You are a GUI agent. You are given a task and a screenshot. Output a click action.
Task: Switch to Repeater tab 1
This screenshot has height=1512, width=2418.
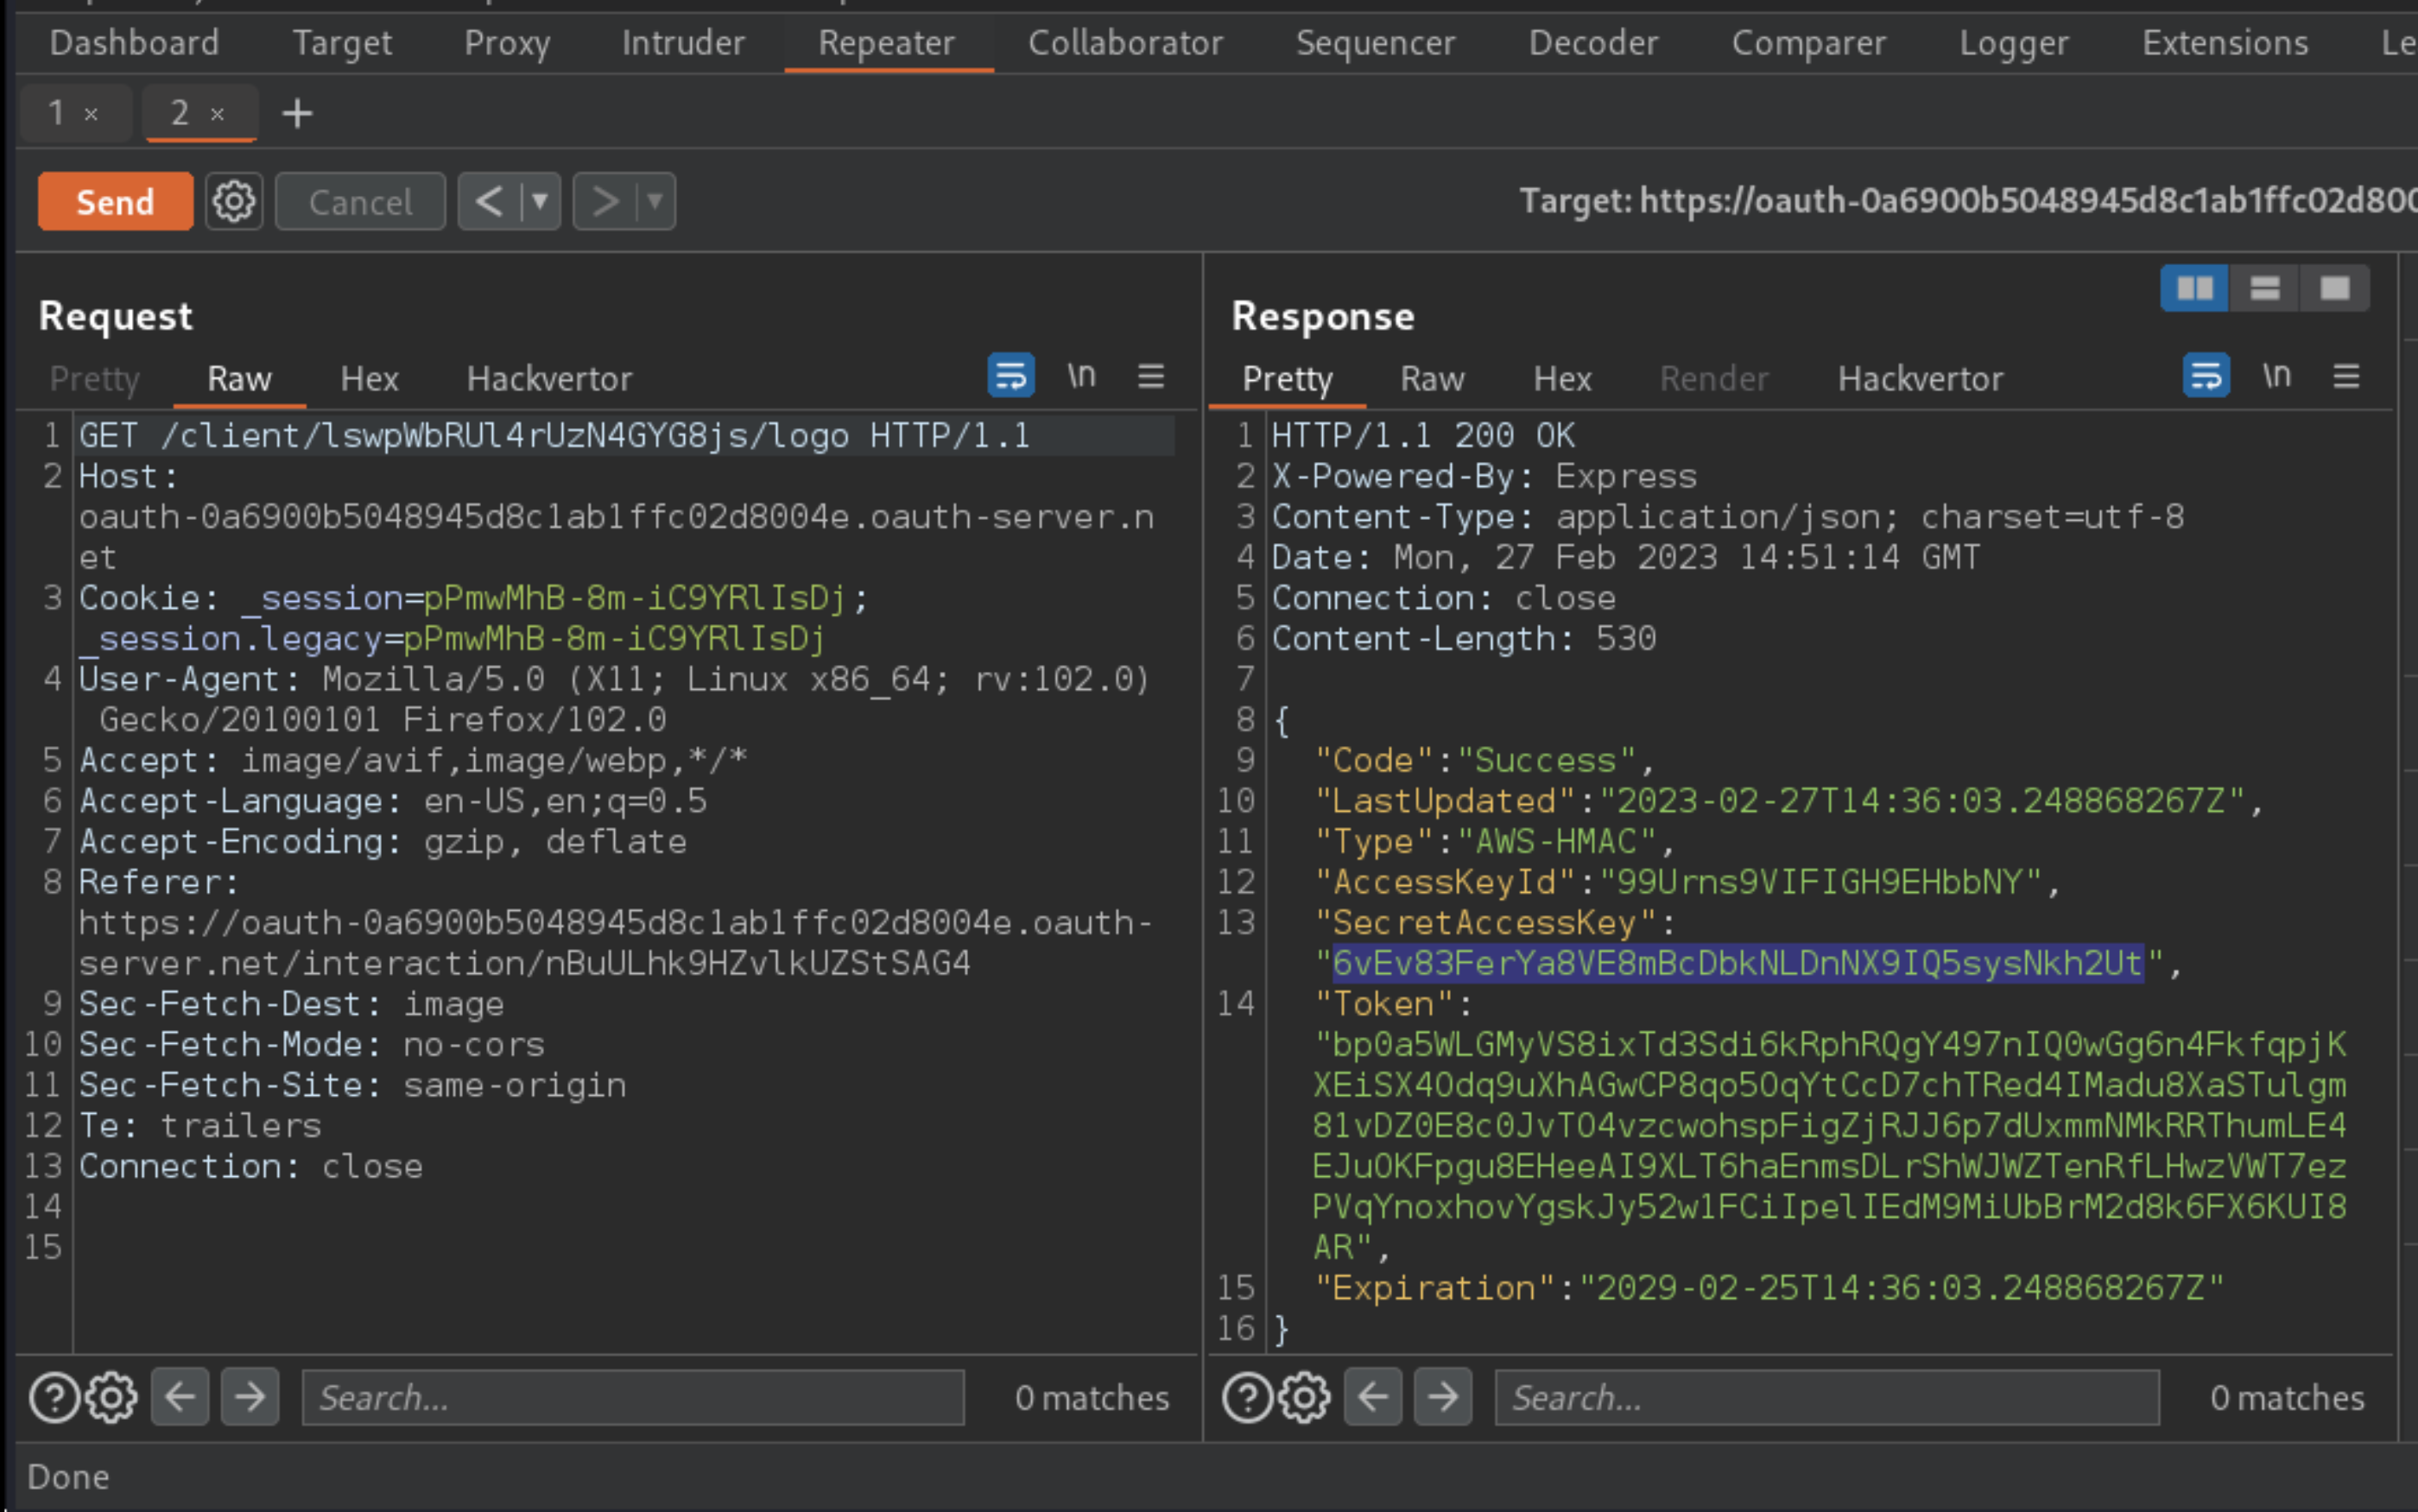(57, 113)
